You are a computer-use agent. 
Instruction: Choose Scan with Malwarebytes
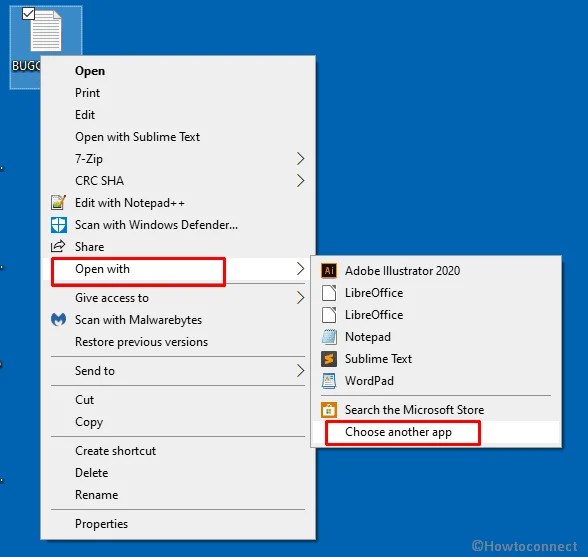point(178,320)
